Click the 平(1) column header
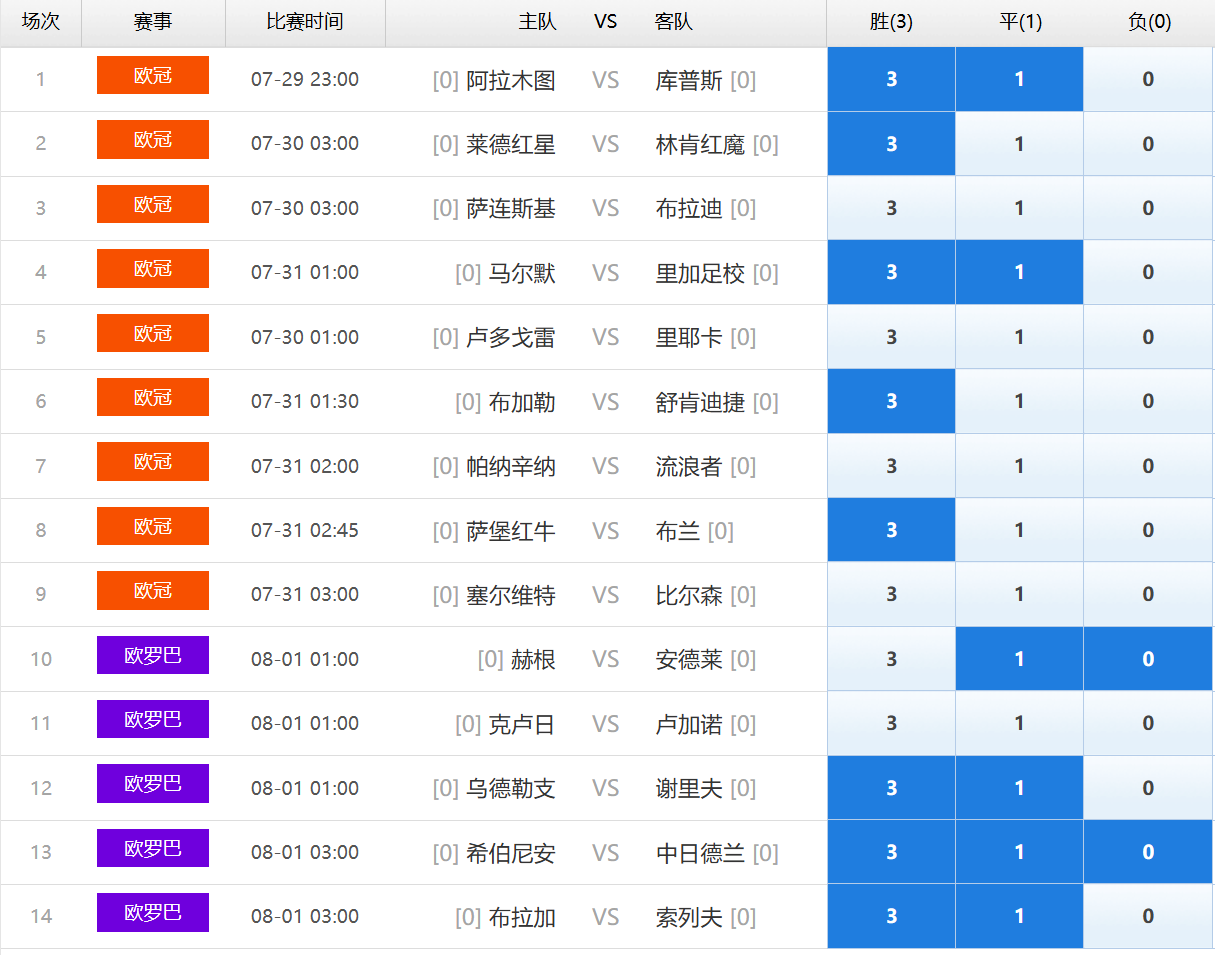 click(1020, 22)
